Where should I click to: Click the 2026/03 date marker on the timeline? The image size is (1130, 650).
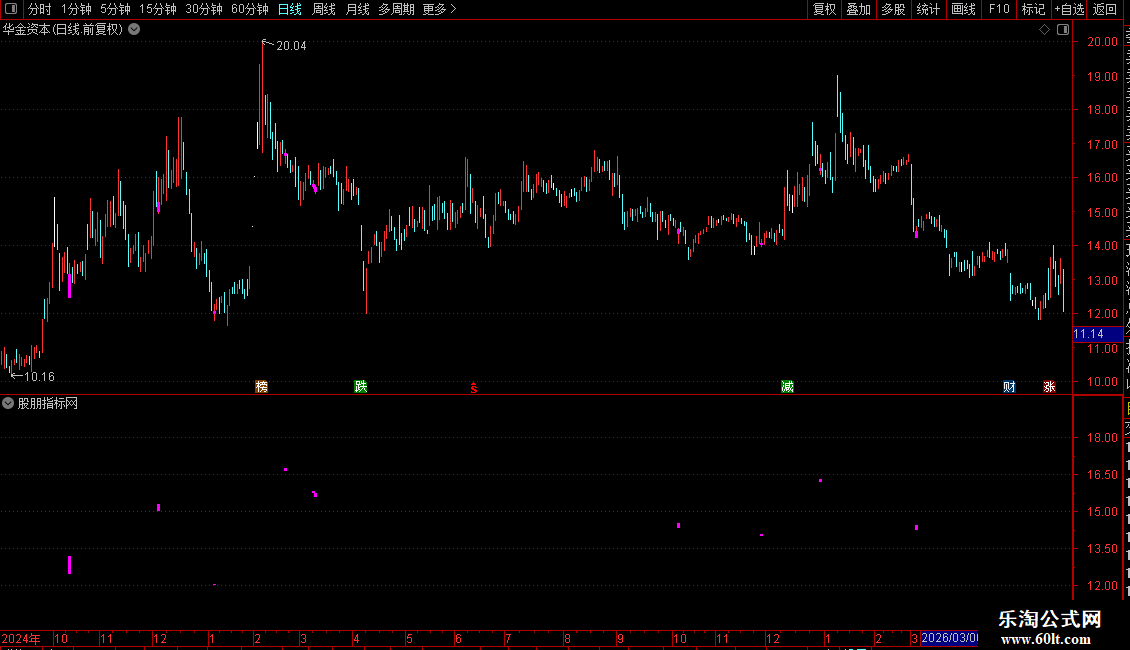(x=949, y=638)
